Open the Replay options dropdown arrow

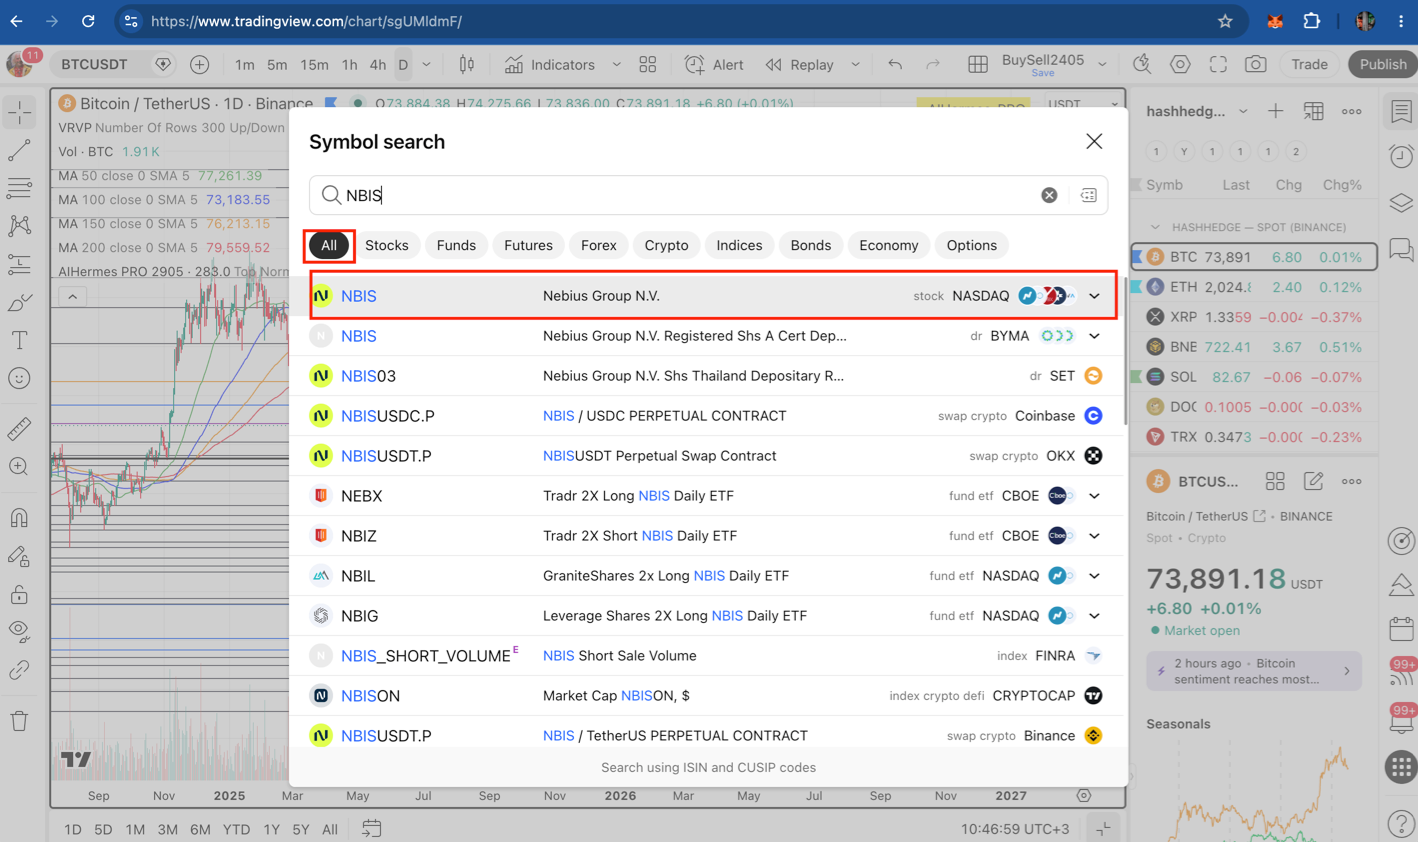coord(855,65)
